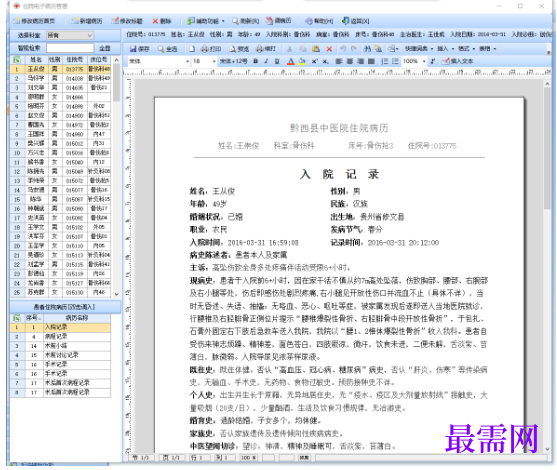Align text right
557x470 pixels.
(361, 61)
